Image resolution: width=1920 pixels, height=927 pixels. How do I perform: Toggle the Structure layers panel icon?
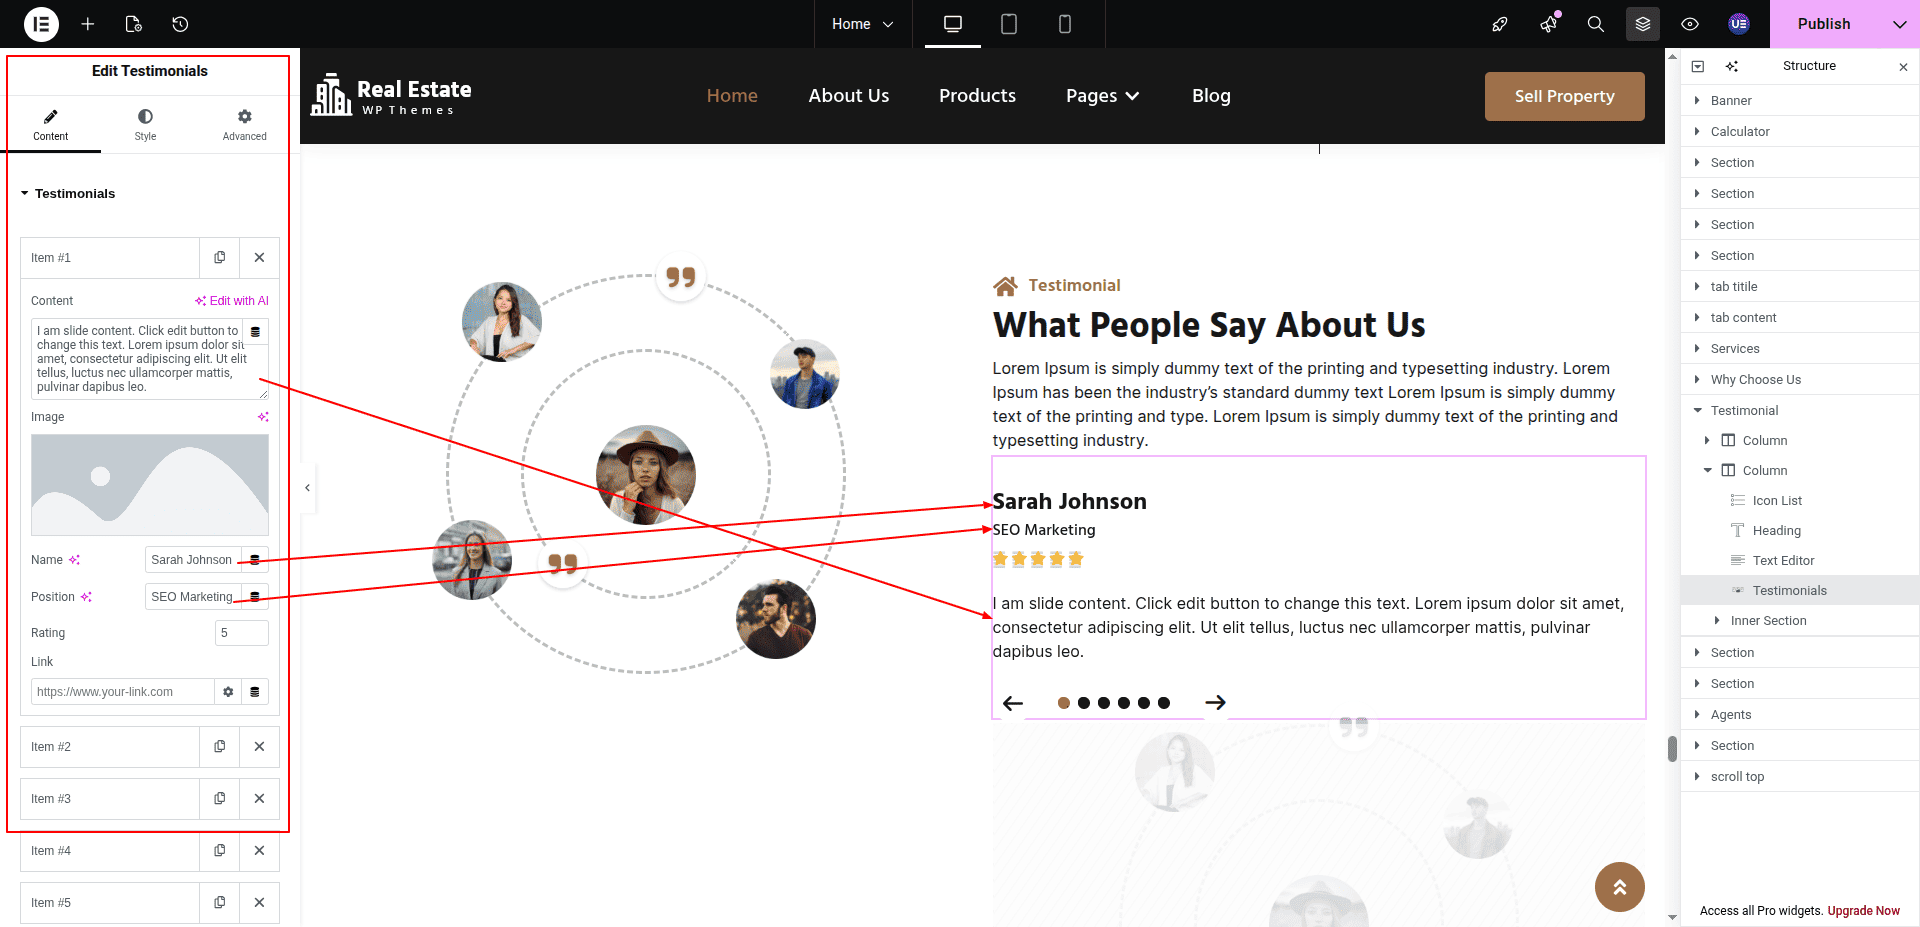(1642, 24)
